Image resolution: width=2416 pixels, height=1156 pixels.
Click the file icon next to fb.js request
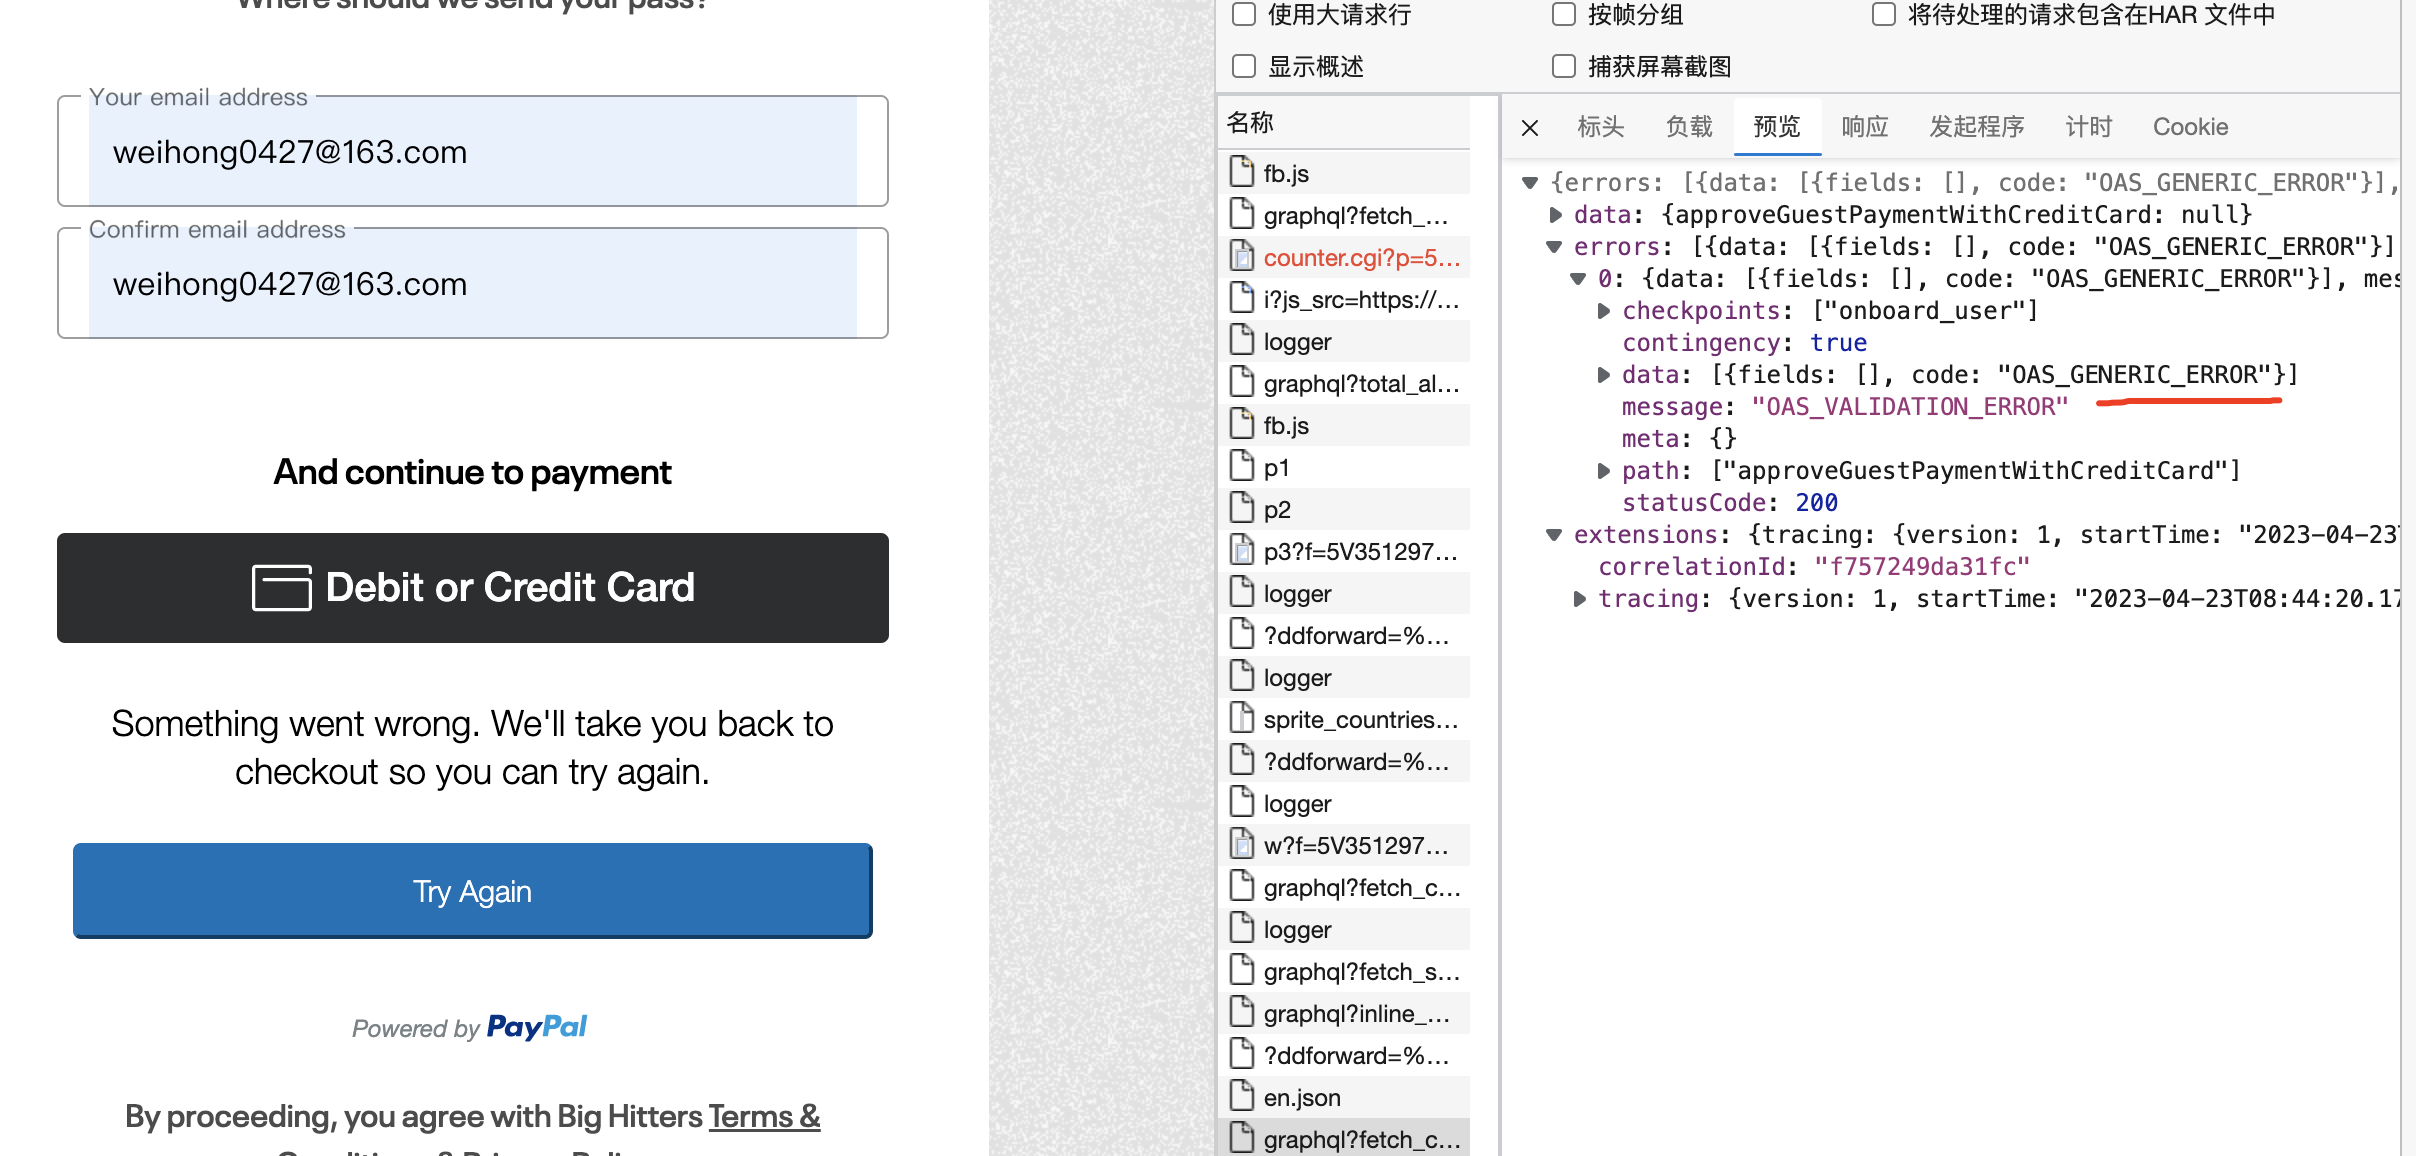tap(1243, 171)
